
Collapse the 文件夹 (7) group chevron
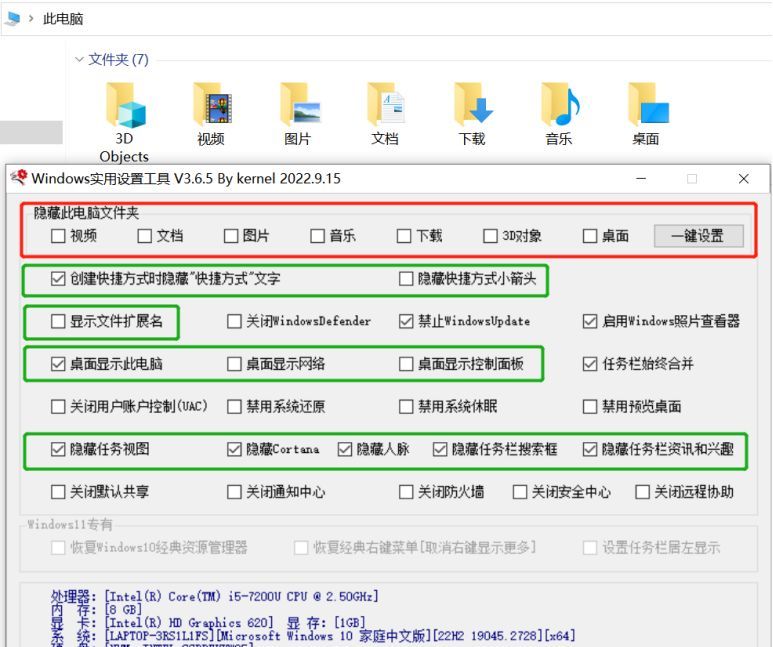[79, 60]
